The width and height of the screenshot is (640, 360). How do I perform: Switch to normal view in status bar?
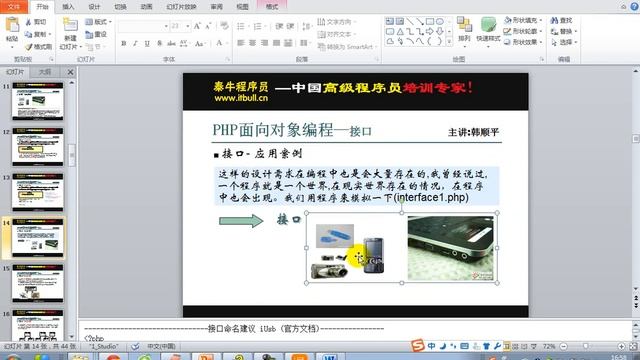pyautogui.click(x=506, y=346)
